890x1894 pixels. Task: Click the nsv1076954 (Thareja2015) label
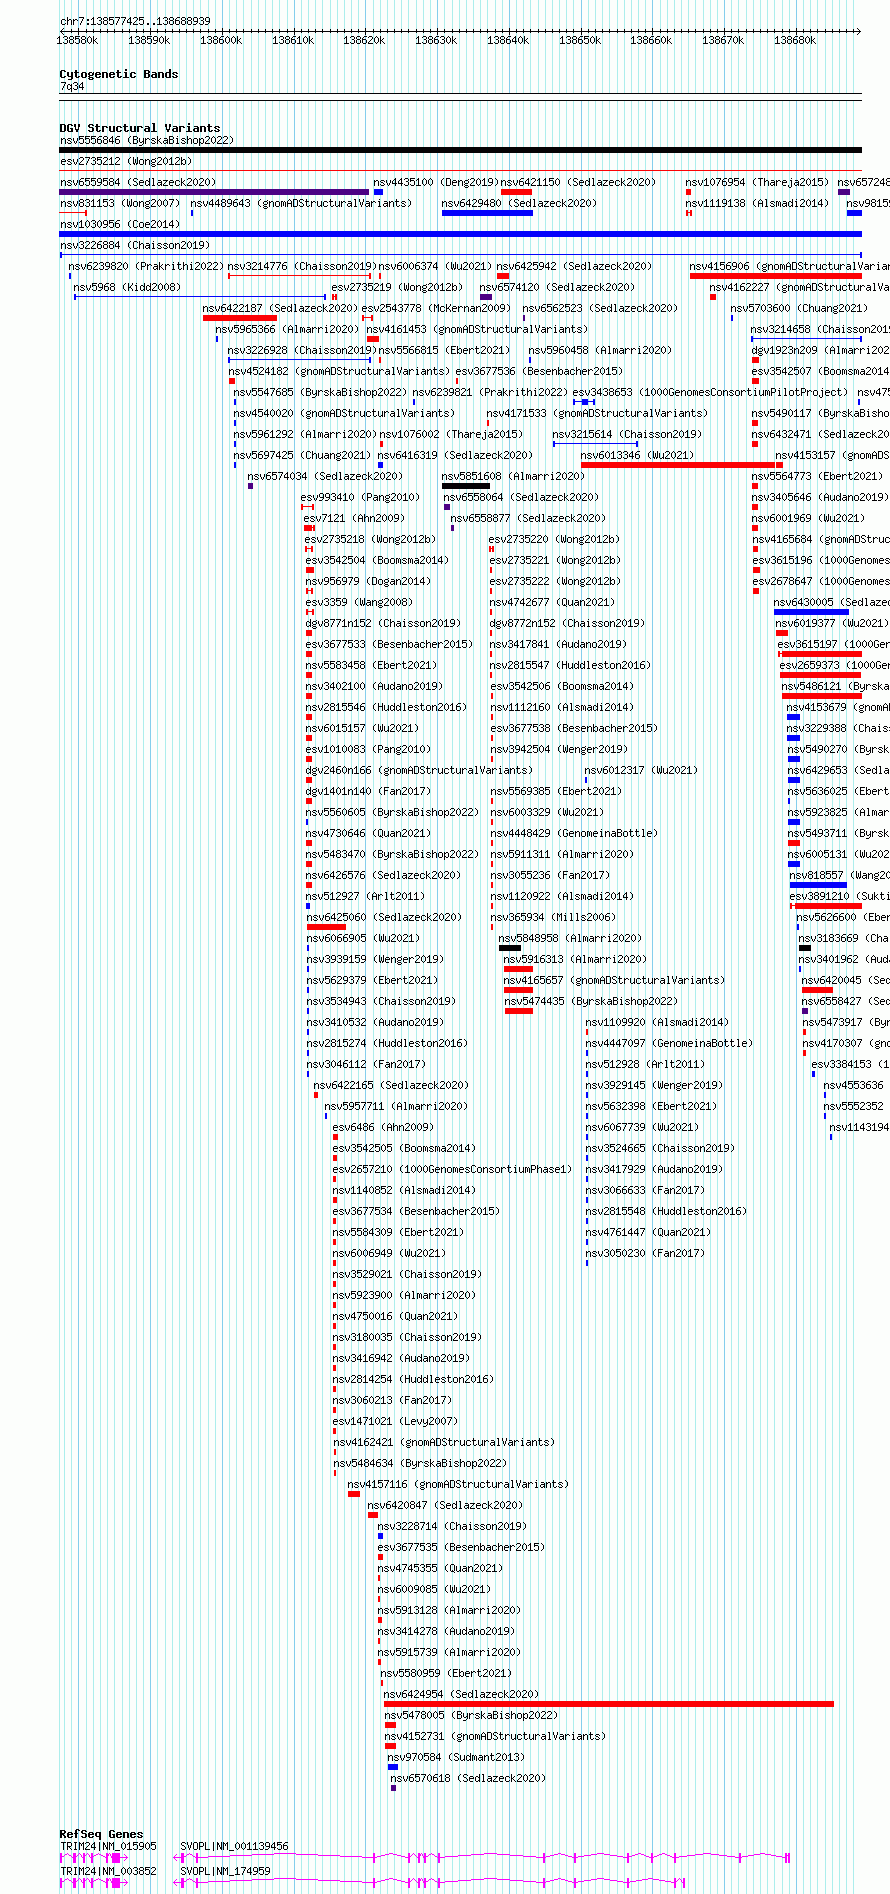757,183
